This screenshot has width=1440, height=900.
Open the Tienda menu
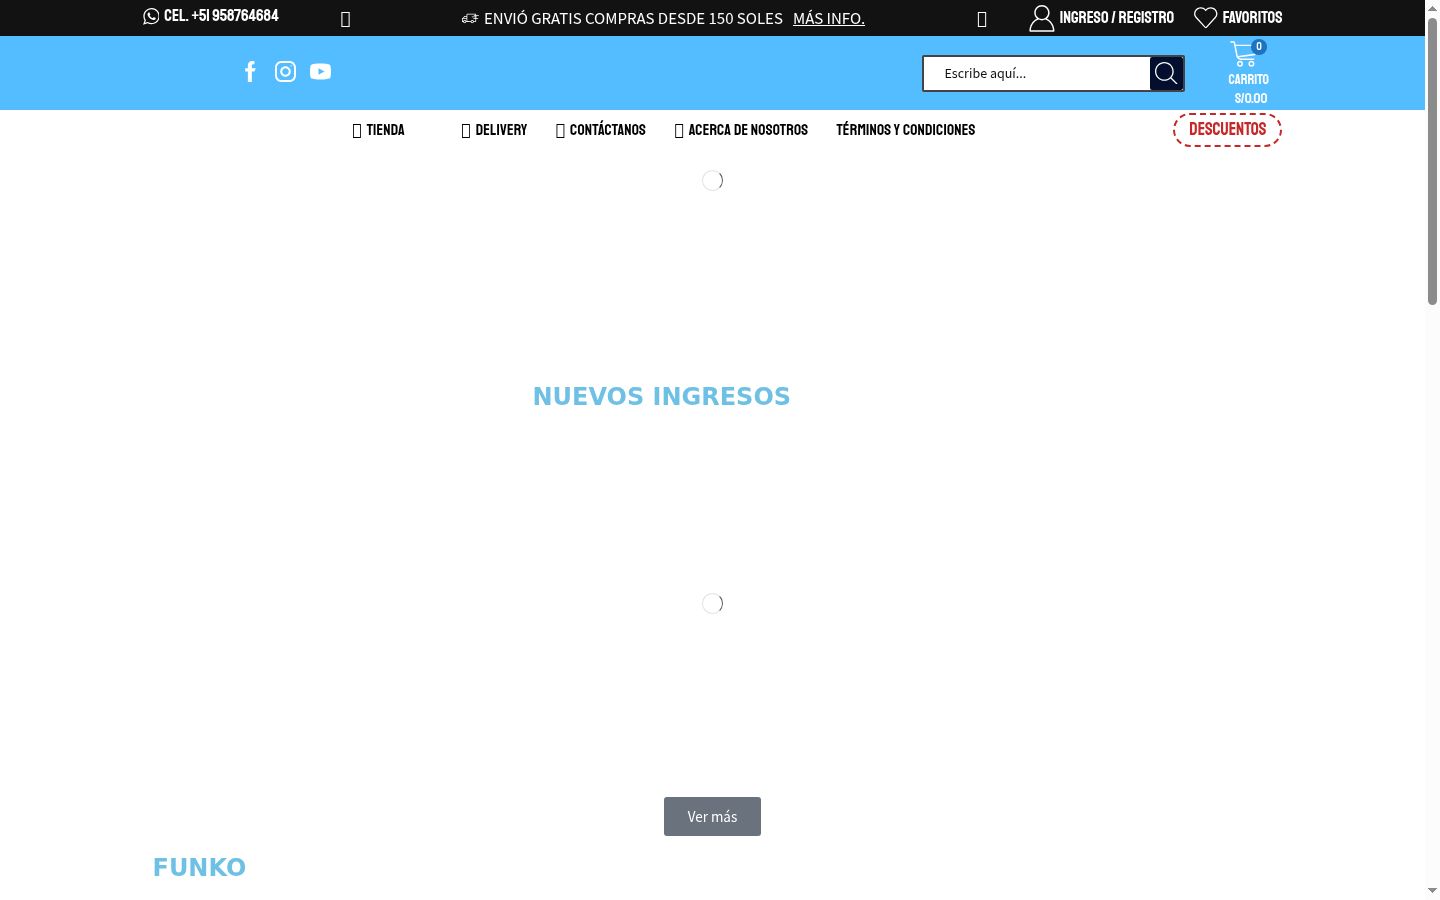(379, 130)
